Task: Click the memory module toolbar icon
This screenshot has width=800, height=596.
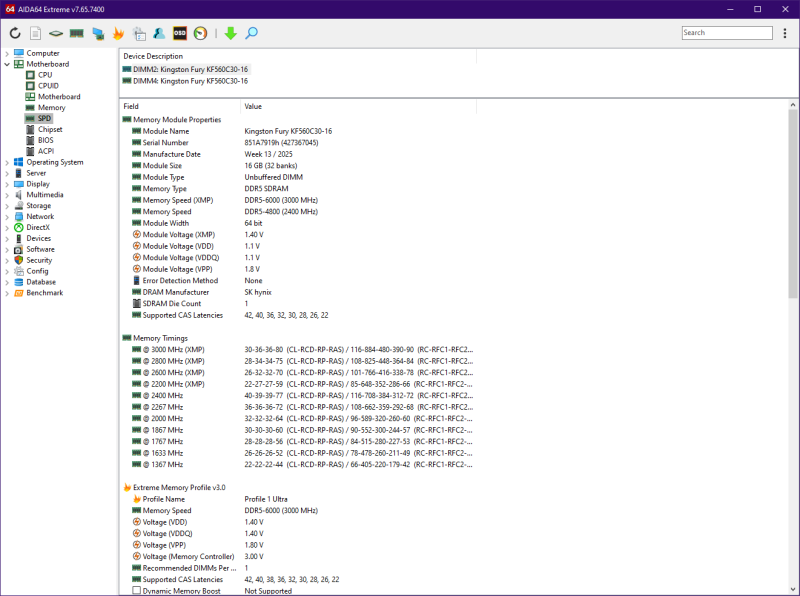Action: [x=77, y=33]
